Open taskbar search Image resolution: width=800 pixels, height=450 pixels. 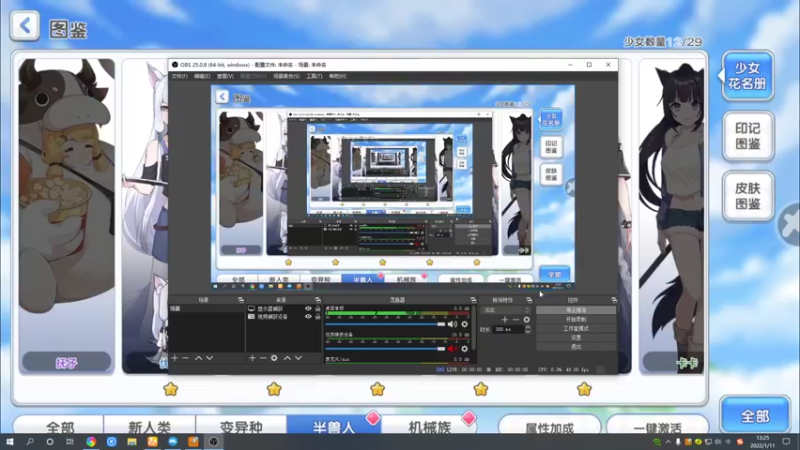tap(30, 442)
